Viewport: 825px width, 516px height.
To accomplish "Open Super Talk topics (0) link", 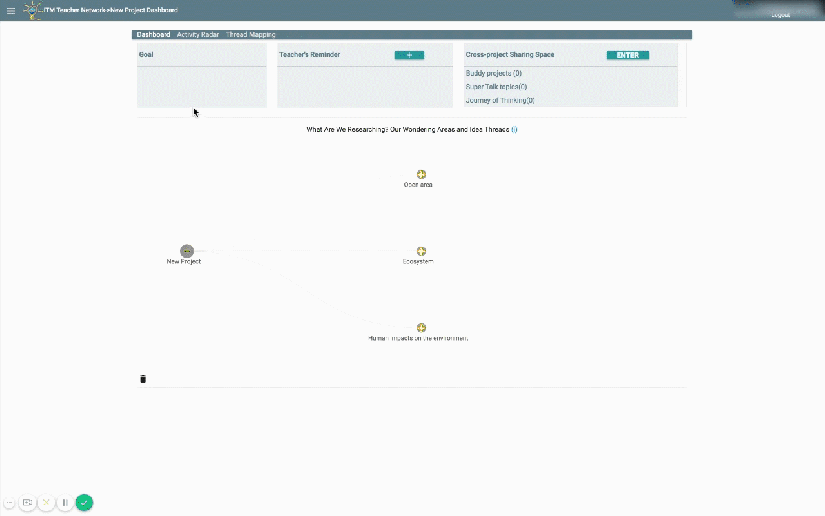I will tap(496, 87).
